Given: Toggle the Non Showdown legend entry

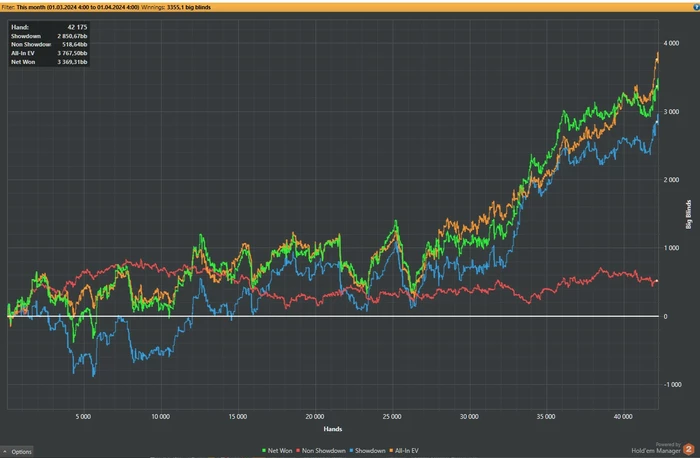Looking at the screenshot, I should (x=321, y=451).
